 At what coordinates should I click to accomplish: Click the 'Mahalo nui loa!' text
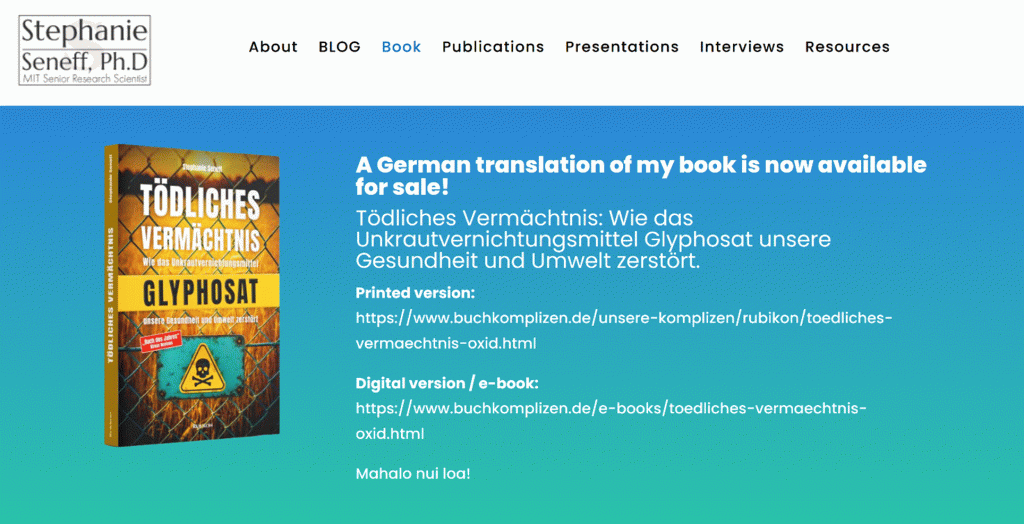click(413, 473)
